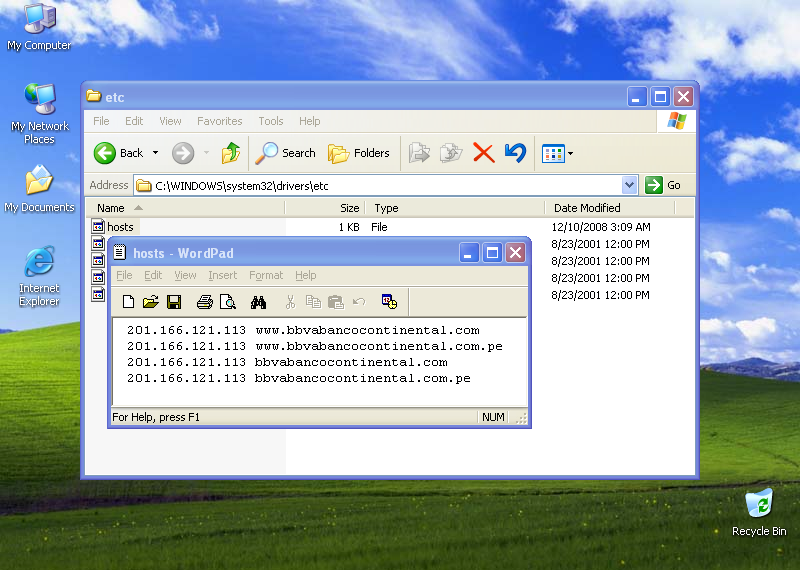Open the View menu in WordPad

coord(185,275)
